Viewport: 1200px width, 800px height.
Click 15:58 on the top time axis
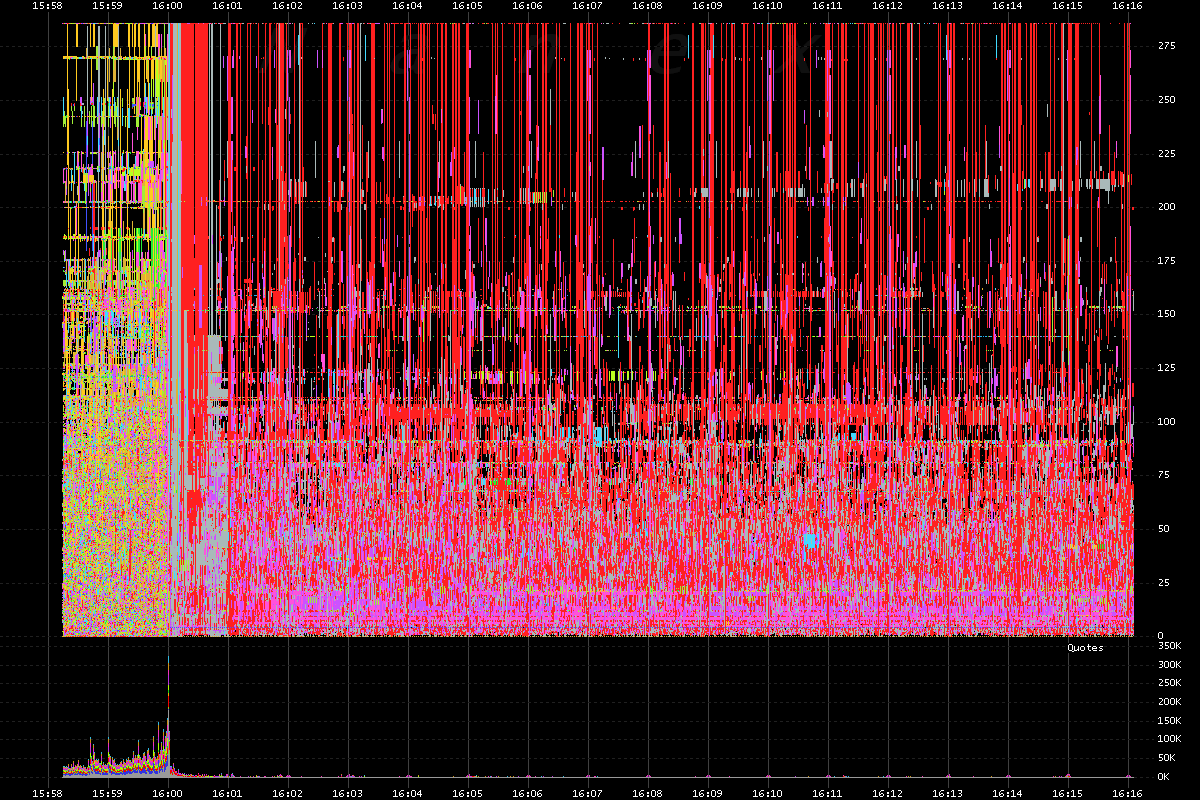pos(47,6)
